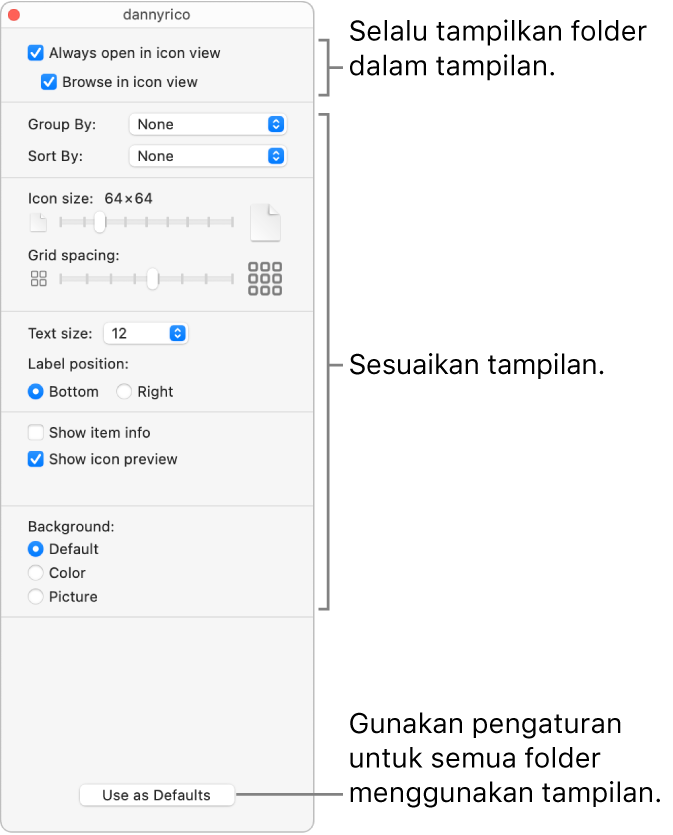The image size is (673, 835).
Task: Toggle Browse in icon view checkbox
Action: tap(49, 82)
